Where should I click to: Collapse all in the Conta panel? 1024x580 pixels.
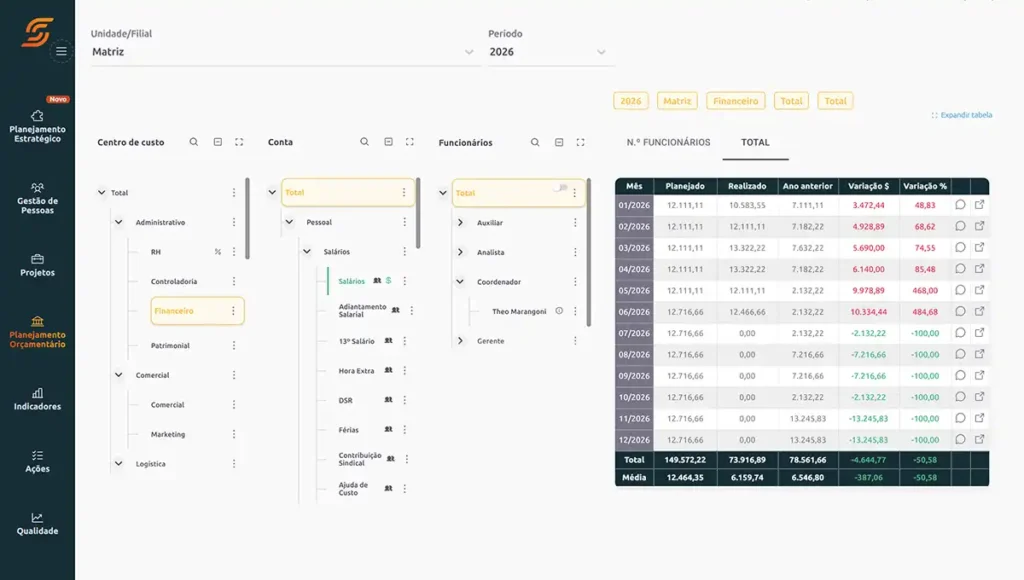click(x=389, y=142)
